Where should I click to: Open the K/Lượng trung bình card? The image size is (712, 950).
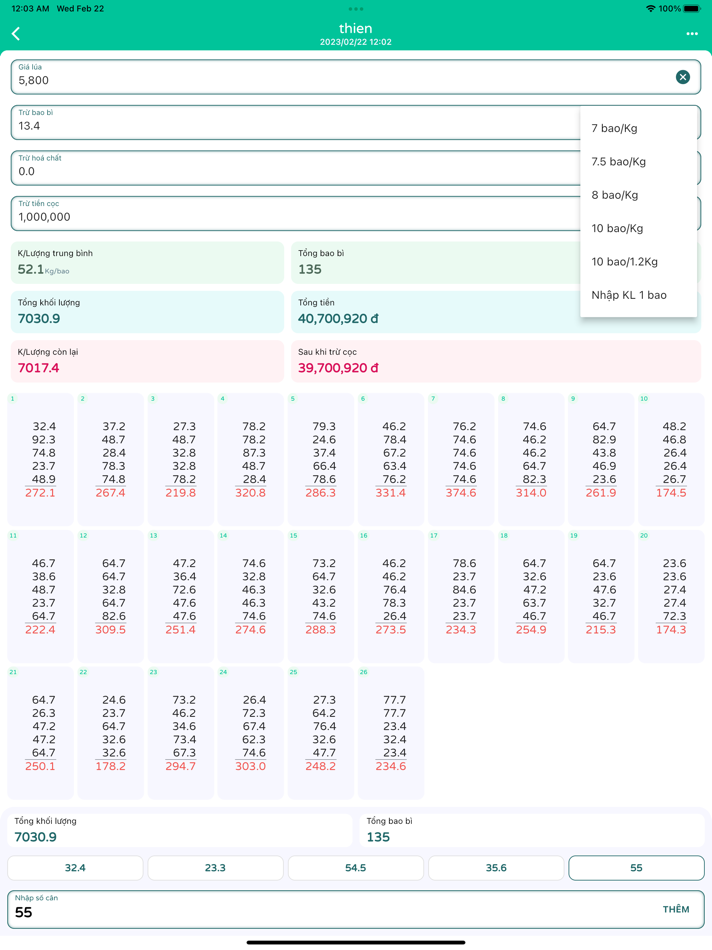(x=147, y=262)
